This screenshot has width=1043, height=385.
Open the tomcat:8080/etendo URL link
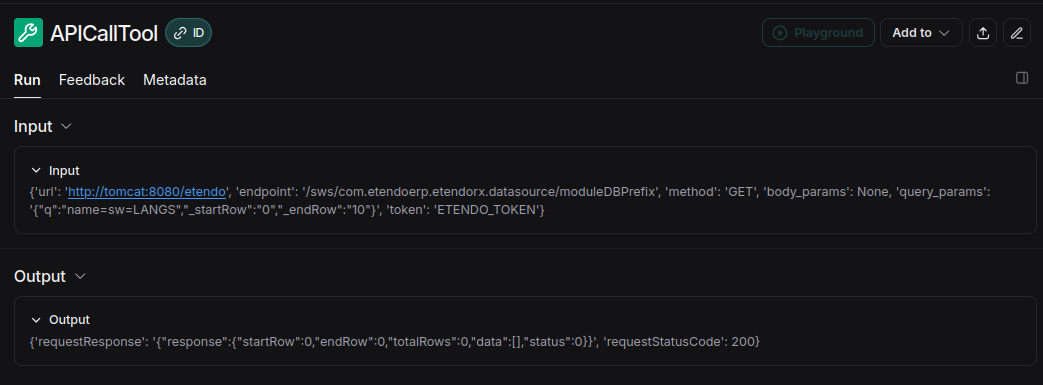pyautogui.click(x=147, y=192)
